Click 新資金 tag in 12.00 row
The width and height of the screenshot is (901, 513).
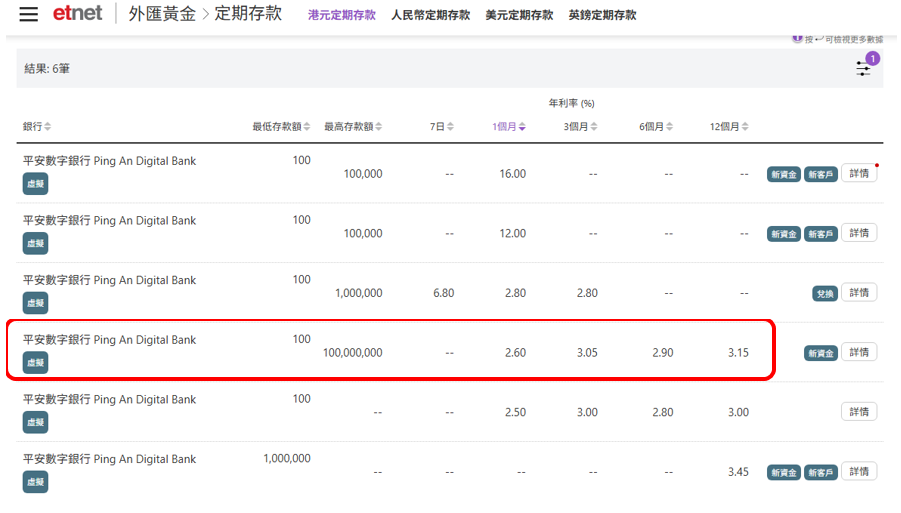click(783, 234)
